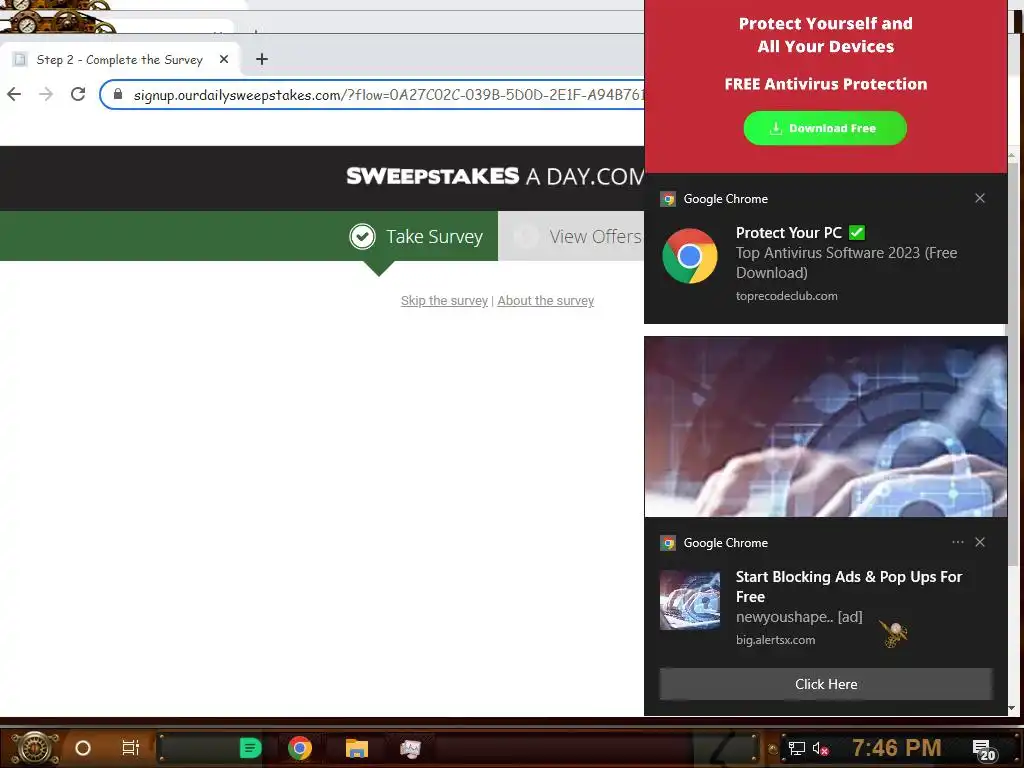
Task: Open Cortana search circle on taskbar
Action: pyautogui.click(x=83, y=748)
